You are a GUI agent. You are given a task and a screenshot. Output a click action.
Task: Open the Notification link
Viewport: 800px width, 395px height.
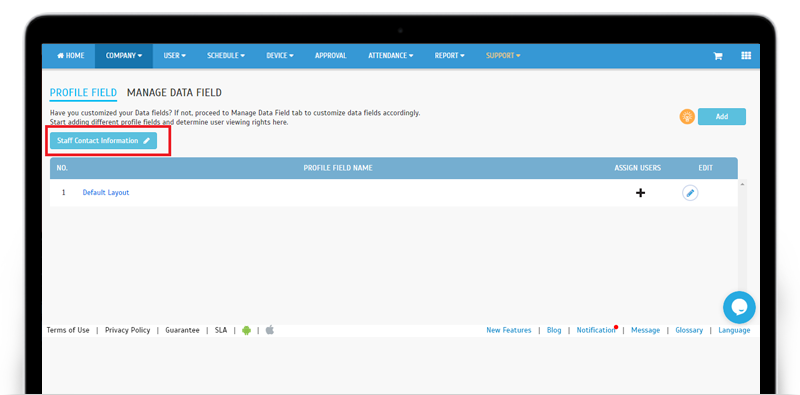click(596, 330)
